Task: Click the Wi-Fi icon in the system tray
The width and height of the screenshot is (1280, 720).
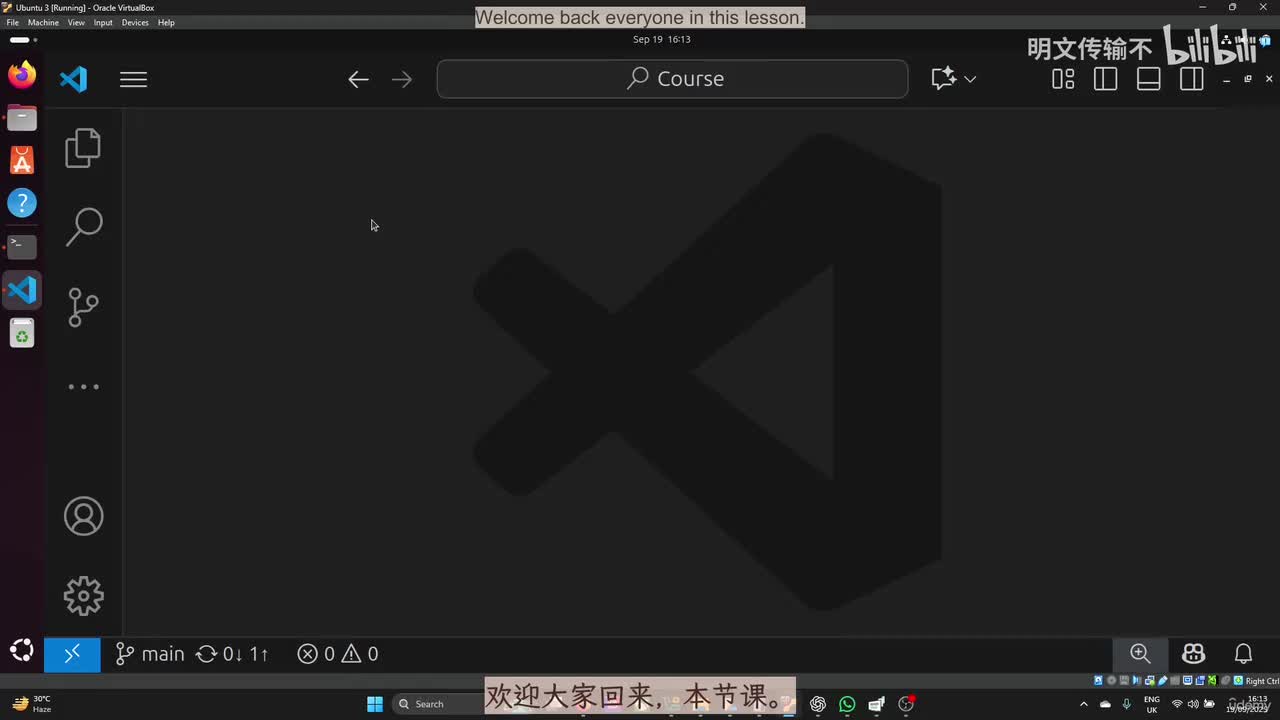Action: pos(1177,704)
